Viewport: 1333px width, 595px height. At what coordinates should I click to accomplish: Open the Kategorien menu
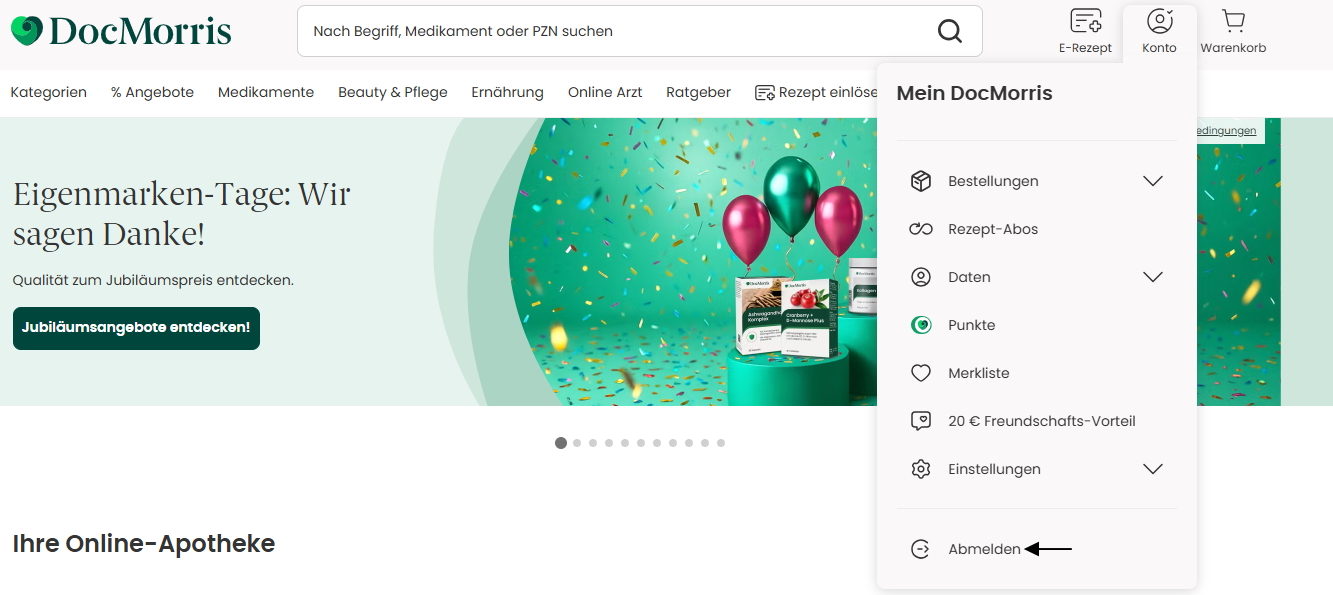(49, 92)
